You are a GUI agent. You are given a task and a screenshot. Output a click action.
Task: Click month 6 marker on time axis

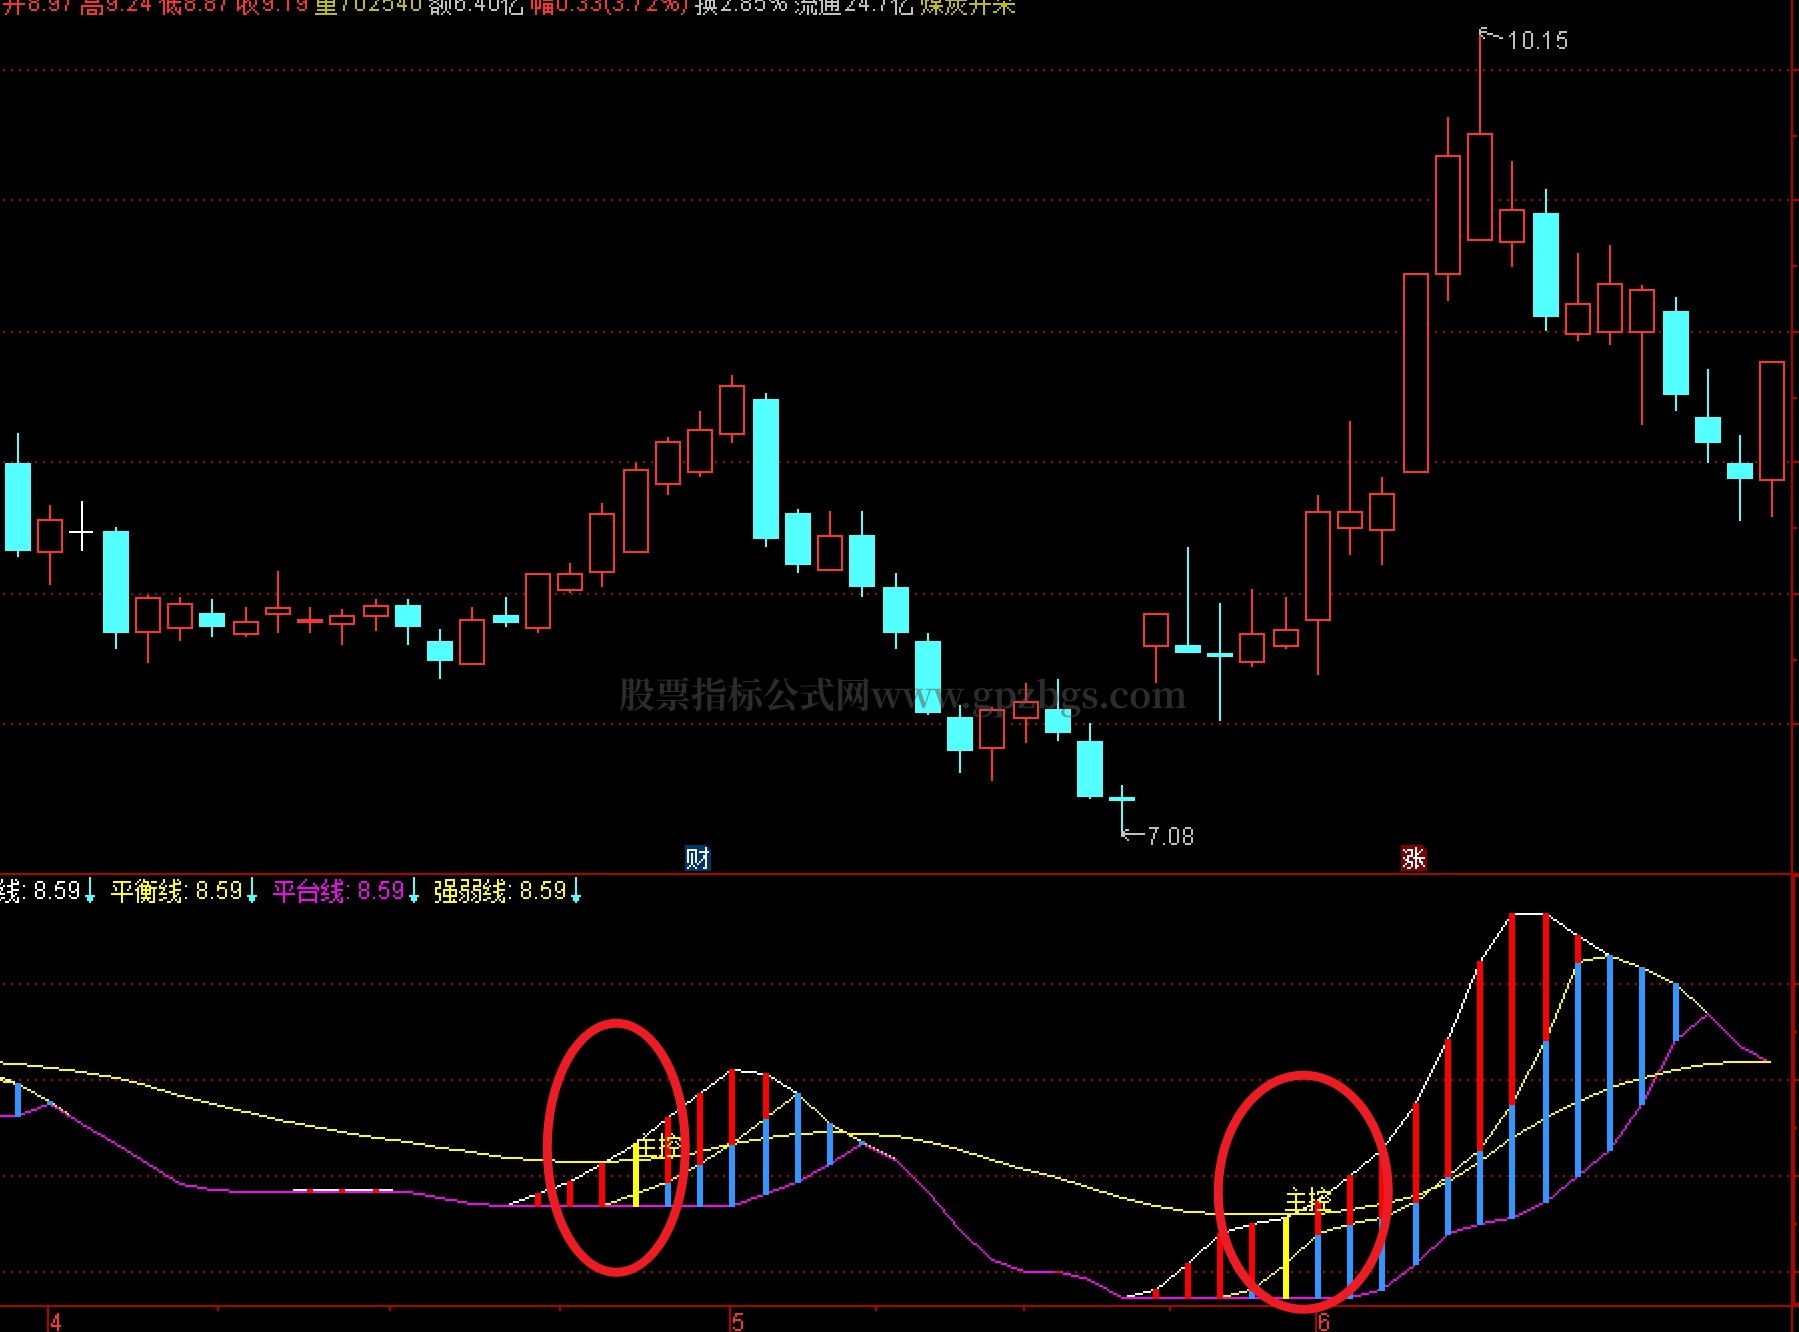1324,1321
